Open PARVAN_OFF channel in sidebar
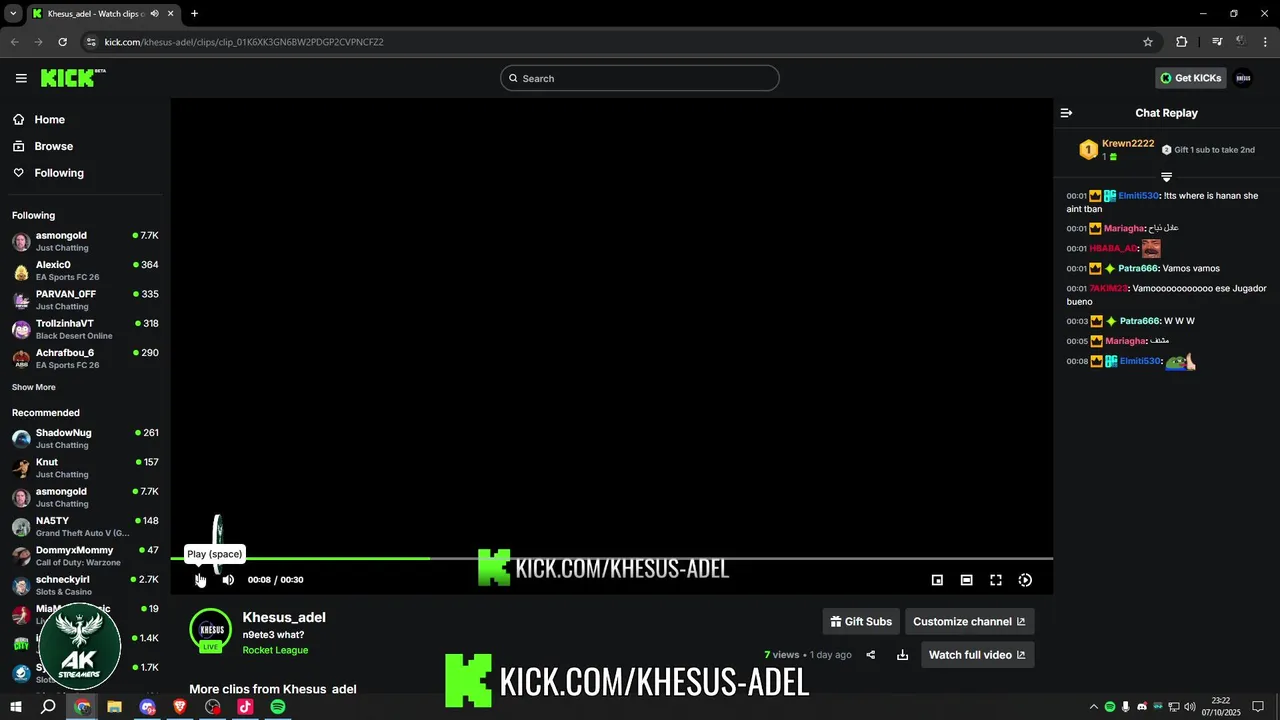 pyautogui.click(x=85, y=300)
